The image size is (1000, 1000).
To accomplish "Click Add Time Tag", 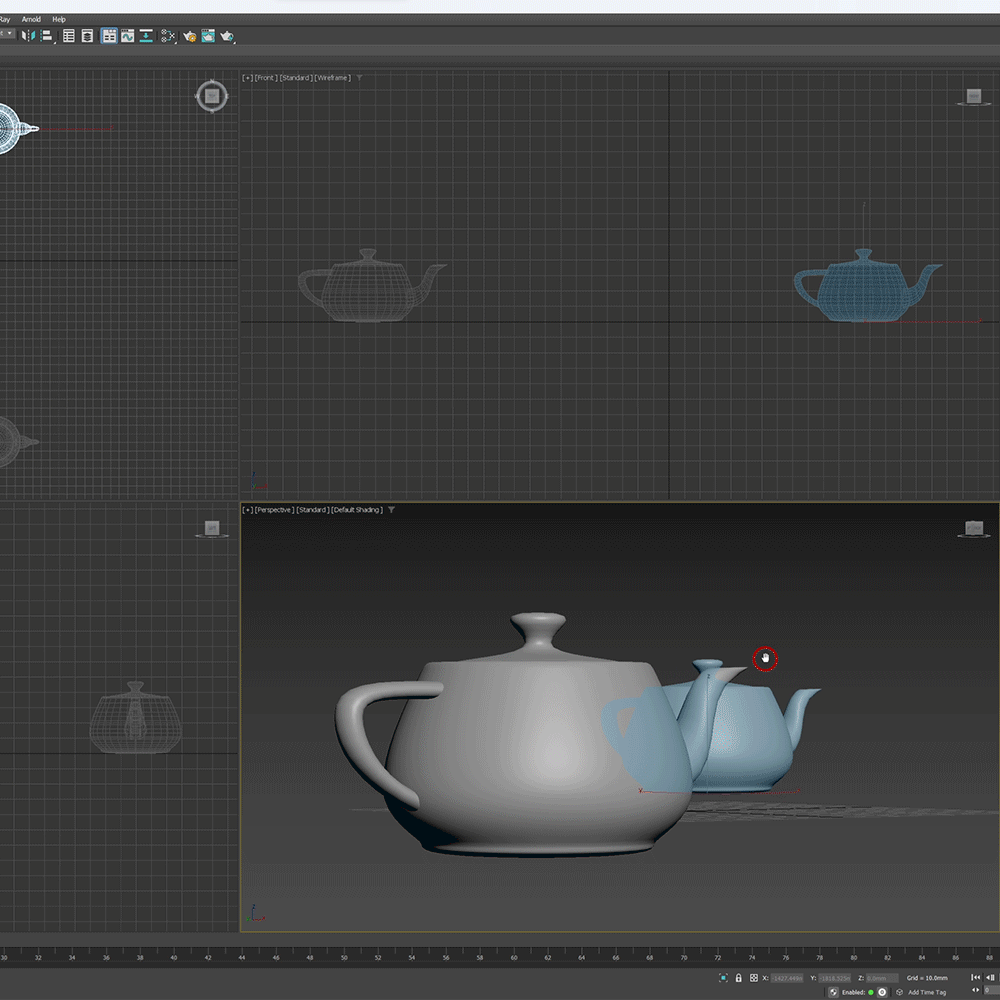I will click(926, 992).
